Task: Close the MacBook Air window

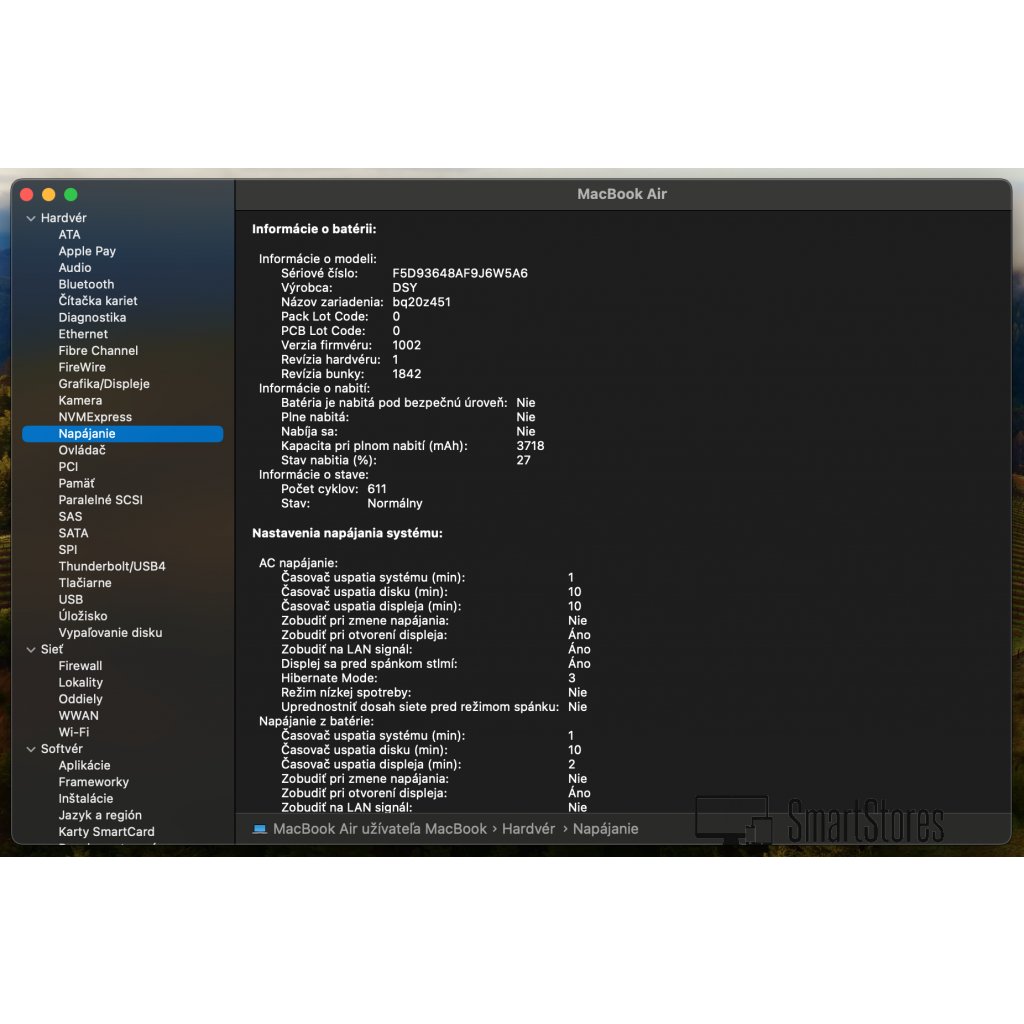Action: [27, 195]
